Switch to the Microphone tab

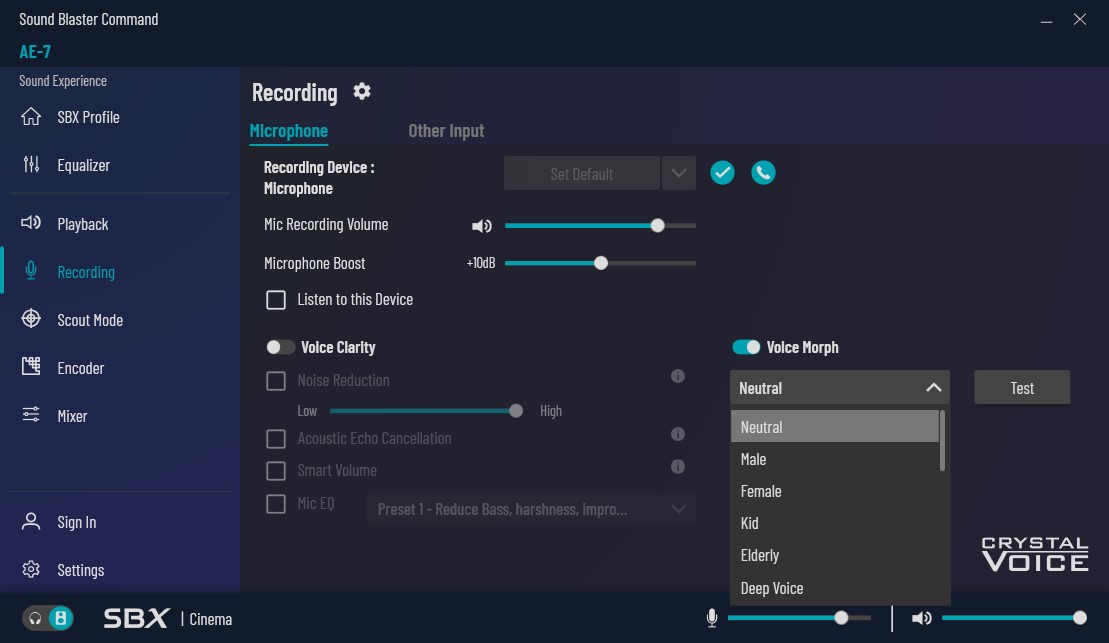(x=289, y=131)
